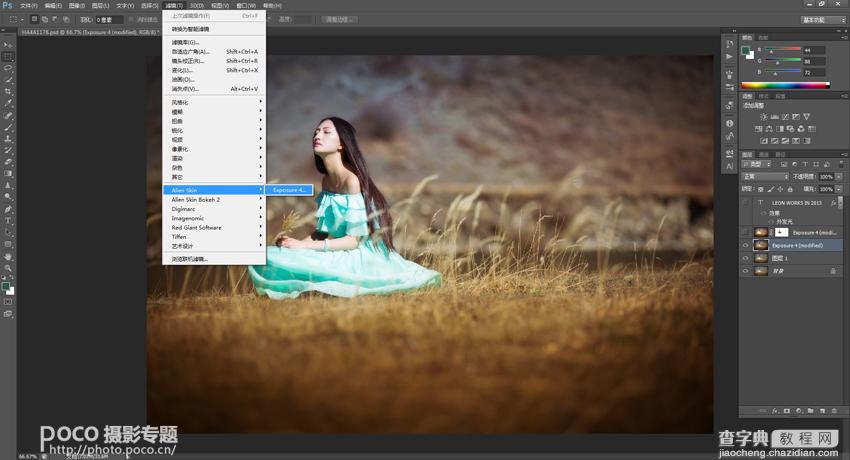Image resolution: width=850 pixels, height=460 pixels.
Task: Select the Gradient tool
Action: click(8, 174)
